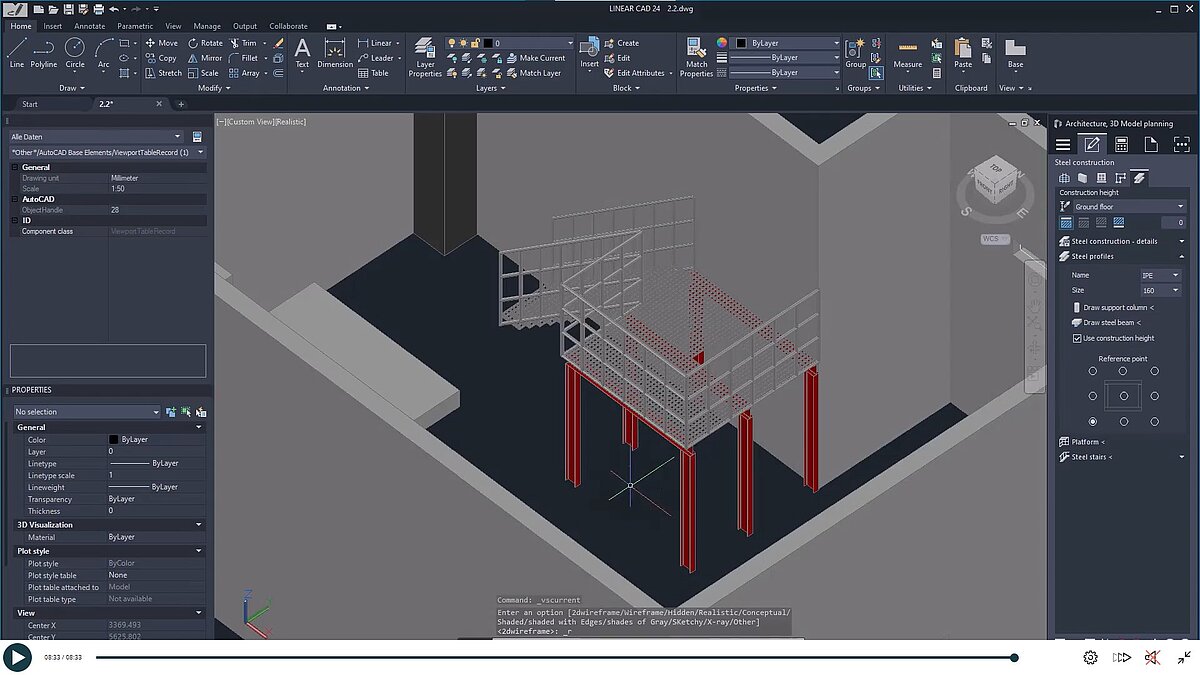Image resolution: width=1200 pixels, height=675 pixels.
Task: Toggle the layer visibility lightbulb
Action: (x=452, y=42)
